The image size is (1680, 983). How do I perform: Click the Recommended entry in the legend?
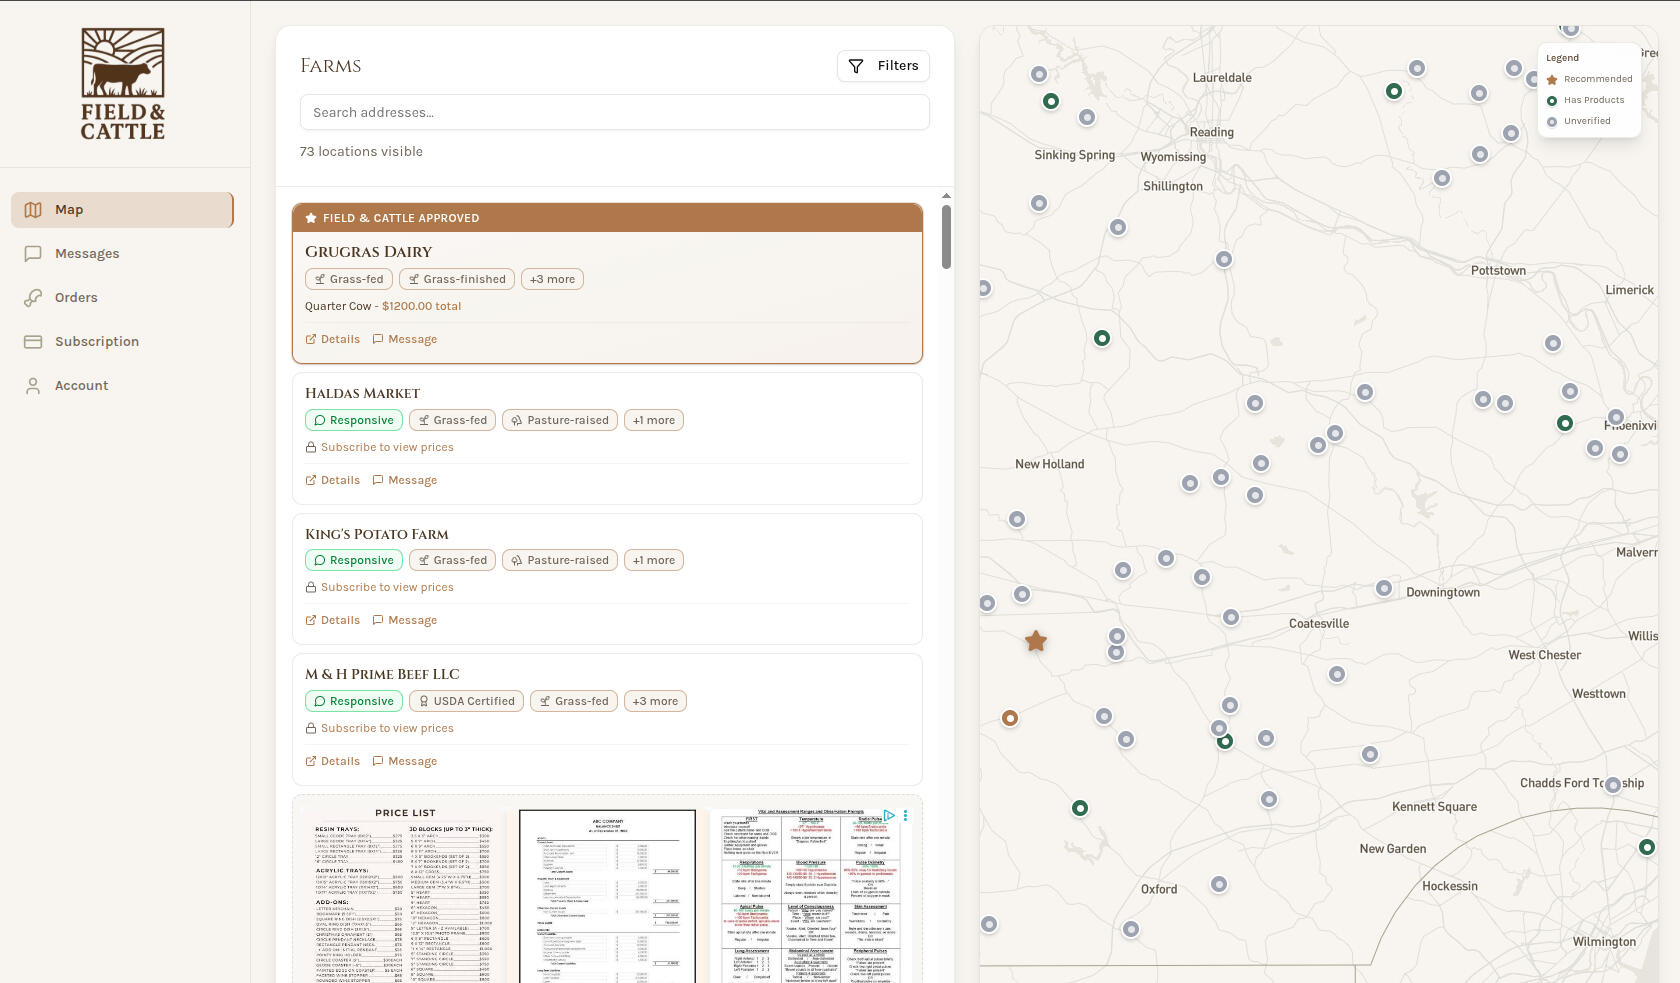click(1589, 79)
